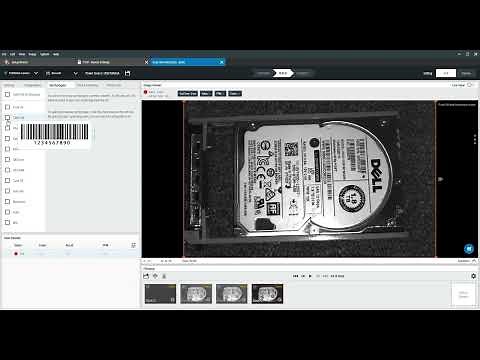Sort by the last results table column header
This screenshot has height=360, width=480.
click(106, 245)
